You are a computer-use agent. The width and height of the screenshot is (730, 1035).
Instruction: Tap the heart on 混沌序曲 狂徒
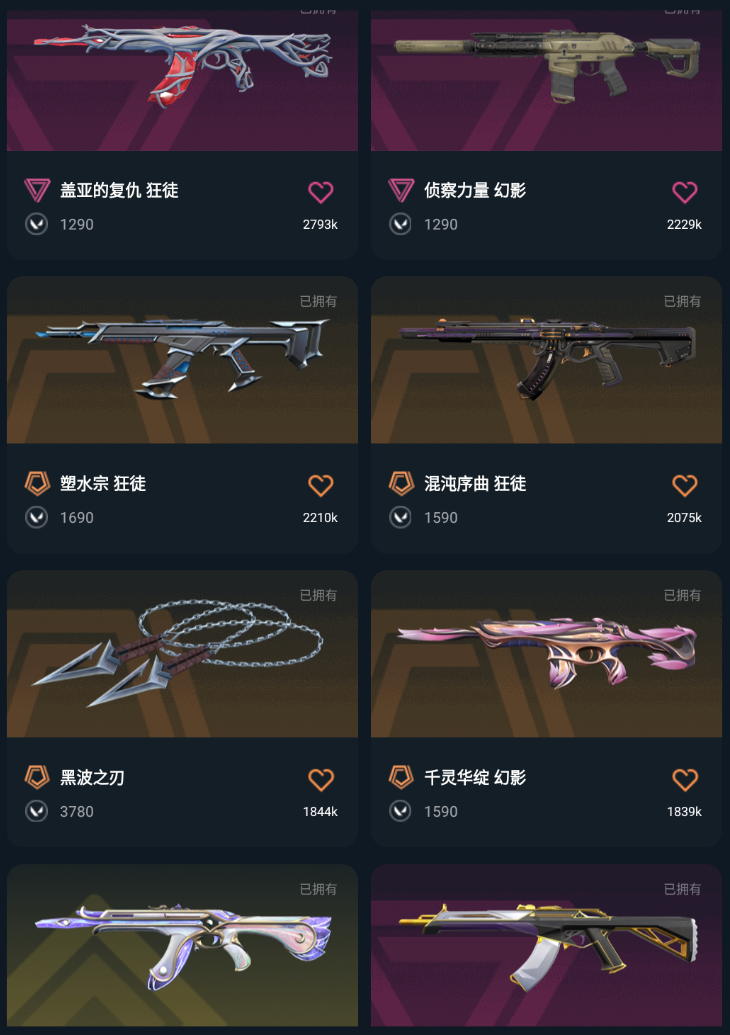(684, 485)
